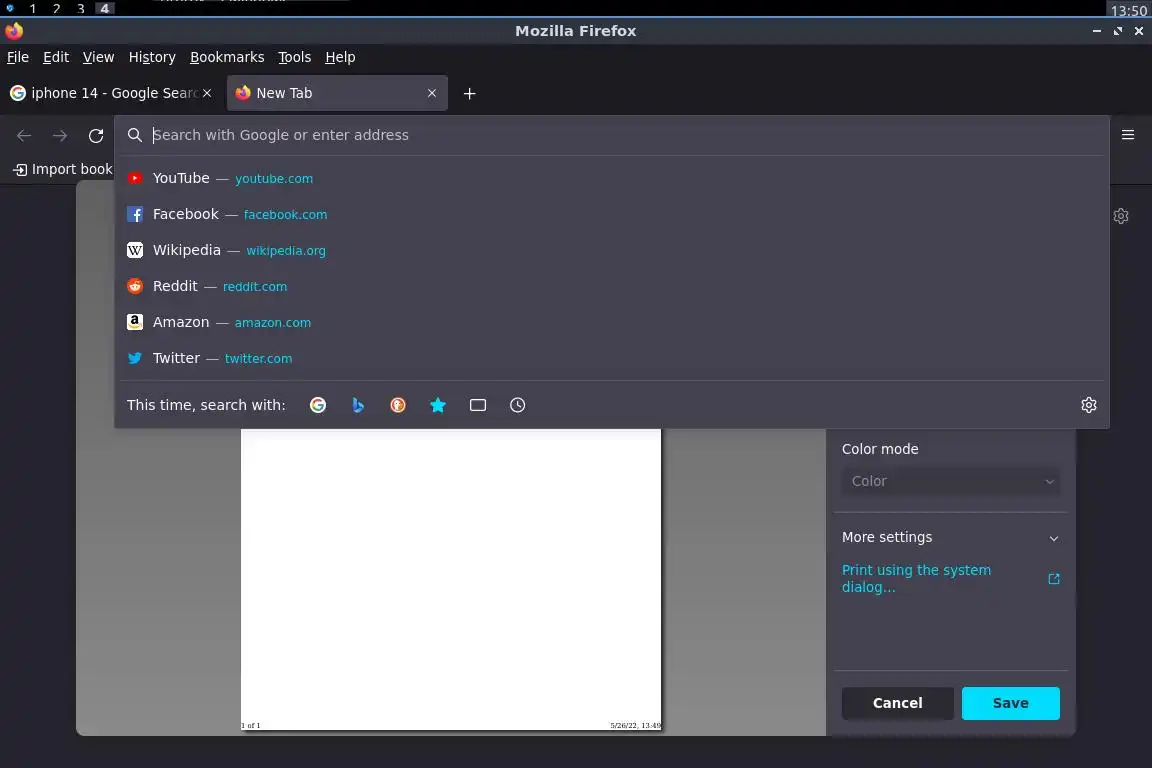Open the View menu
This screenshot has width=1152, height=768.
(x=98, y=57)
